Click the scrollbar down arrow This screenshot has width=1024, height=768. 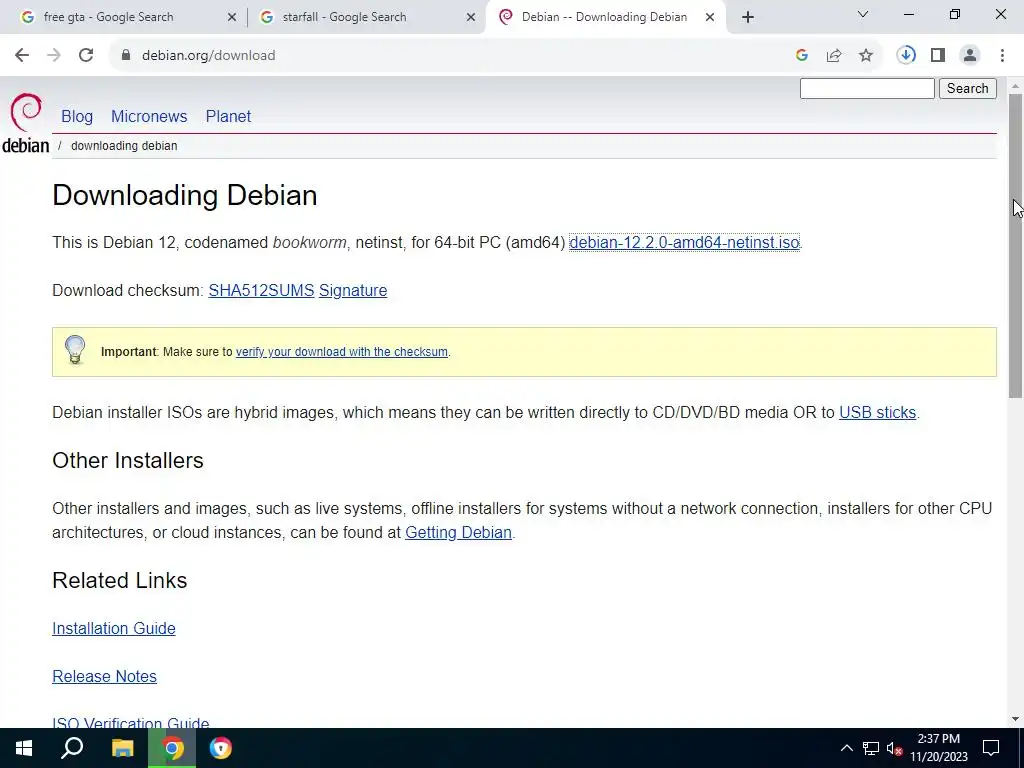point(1015,720)
